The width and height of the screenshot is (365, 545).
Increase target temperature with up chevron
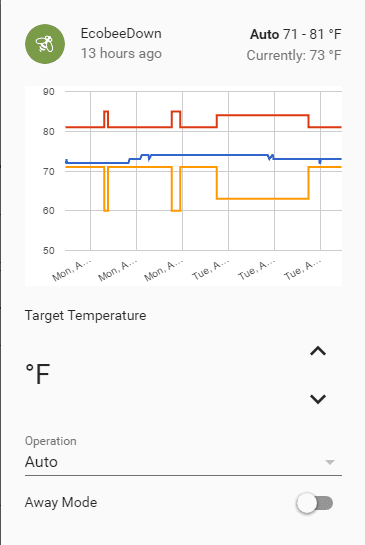coord(318,351)
